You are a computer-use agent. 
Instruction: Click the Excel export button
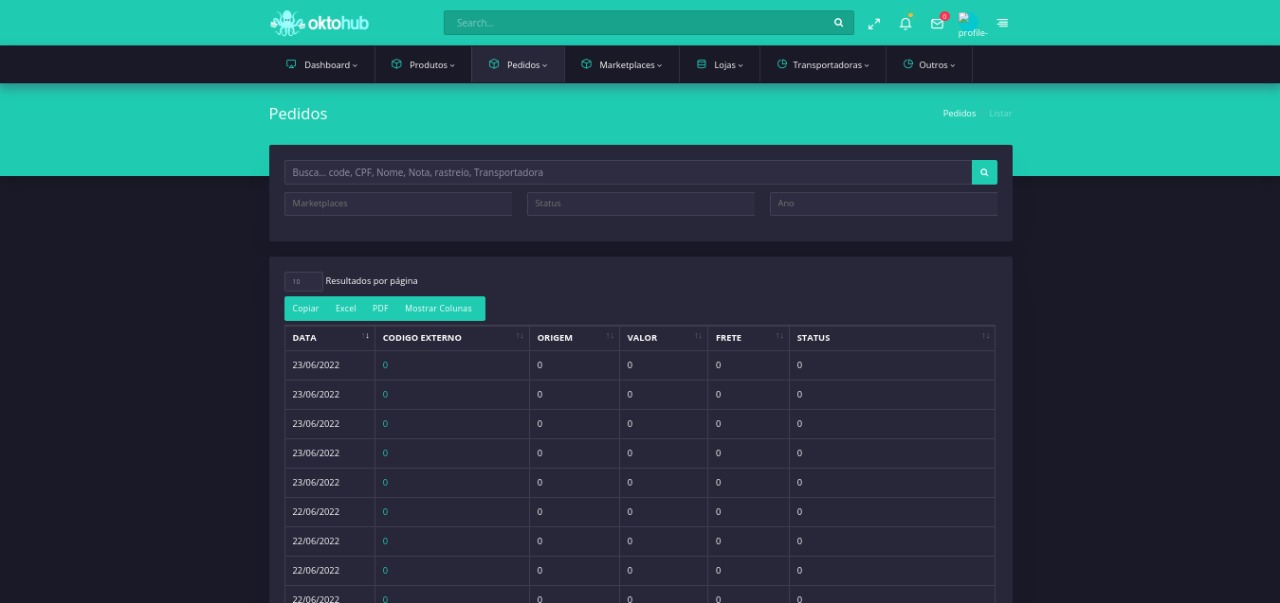click(x=345, y=309)
